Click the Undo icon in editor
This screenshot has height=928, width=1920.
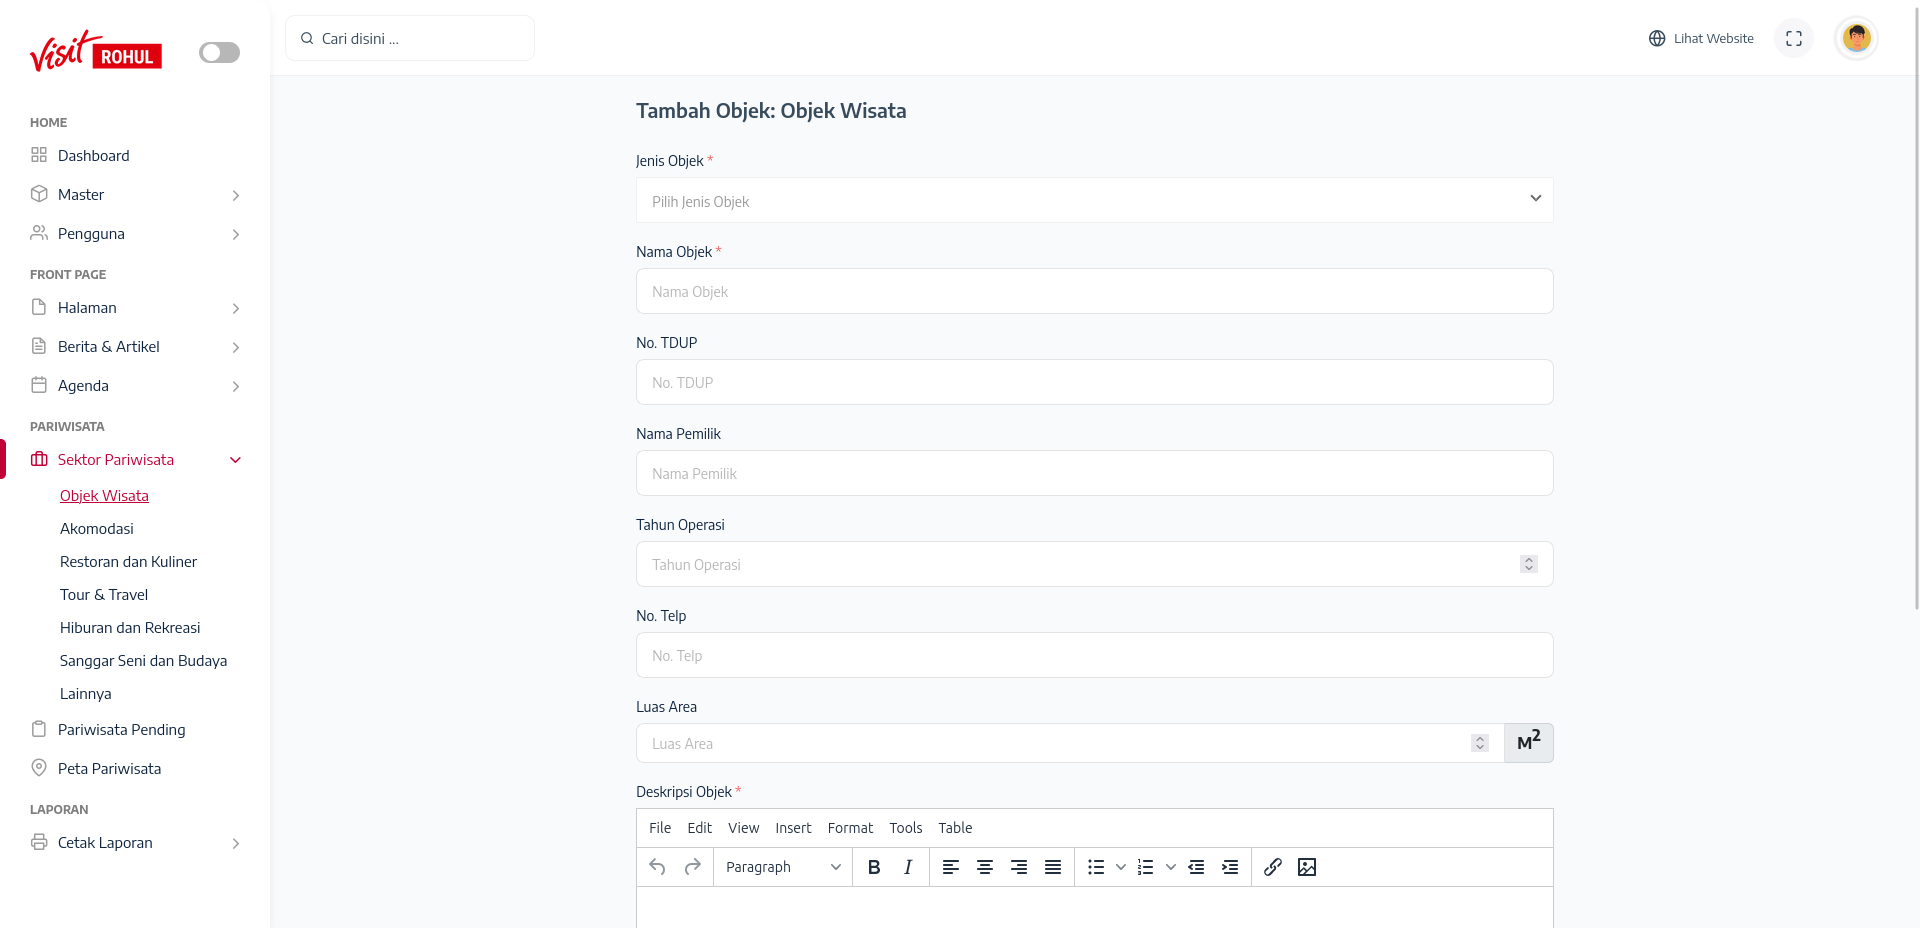657,867
